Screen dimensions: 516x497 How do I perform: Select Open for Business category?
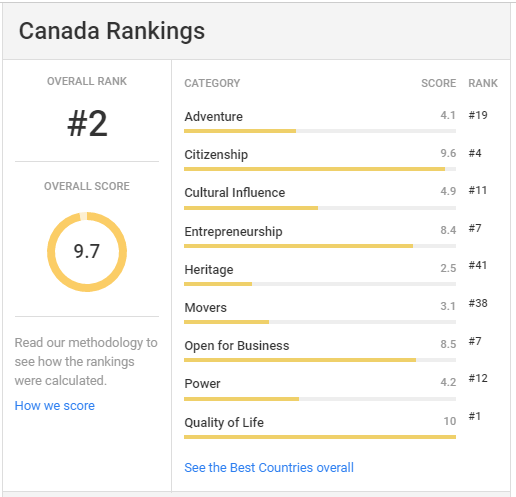(x=237, y=346)
